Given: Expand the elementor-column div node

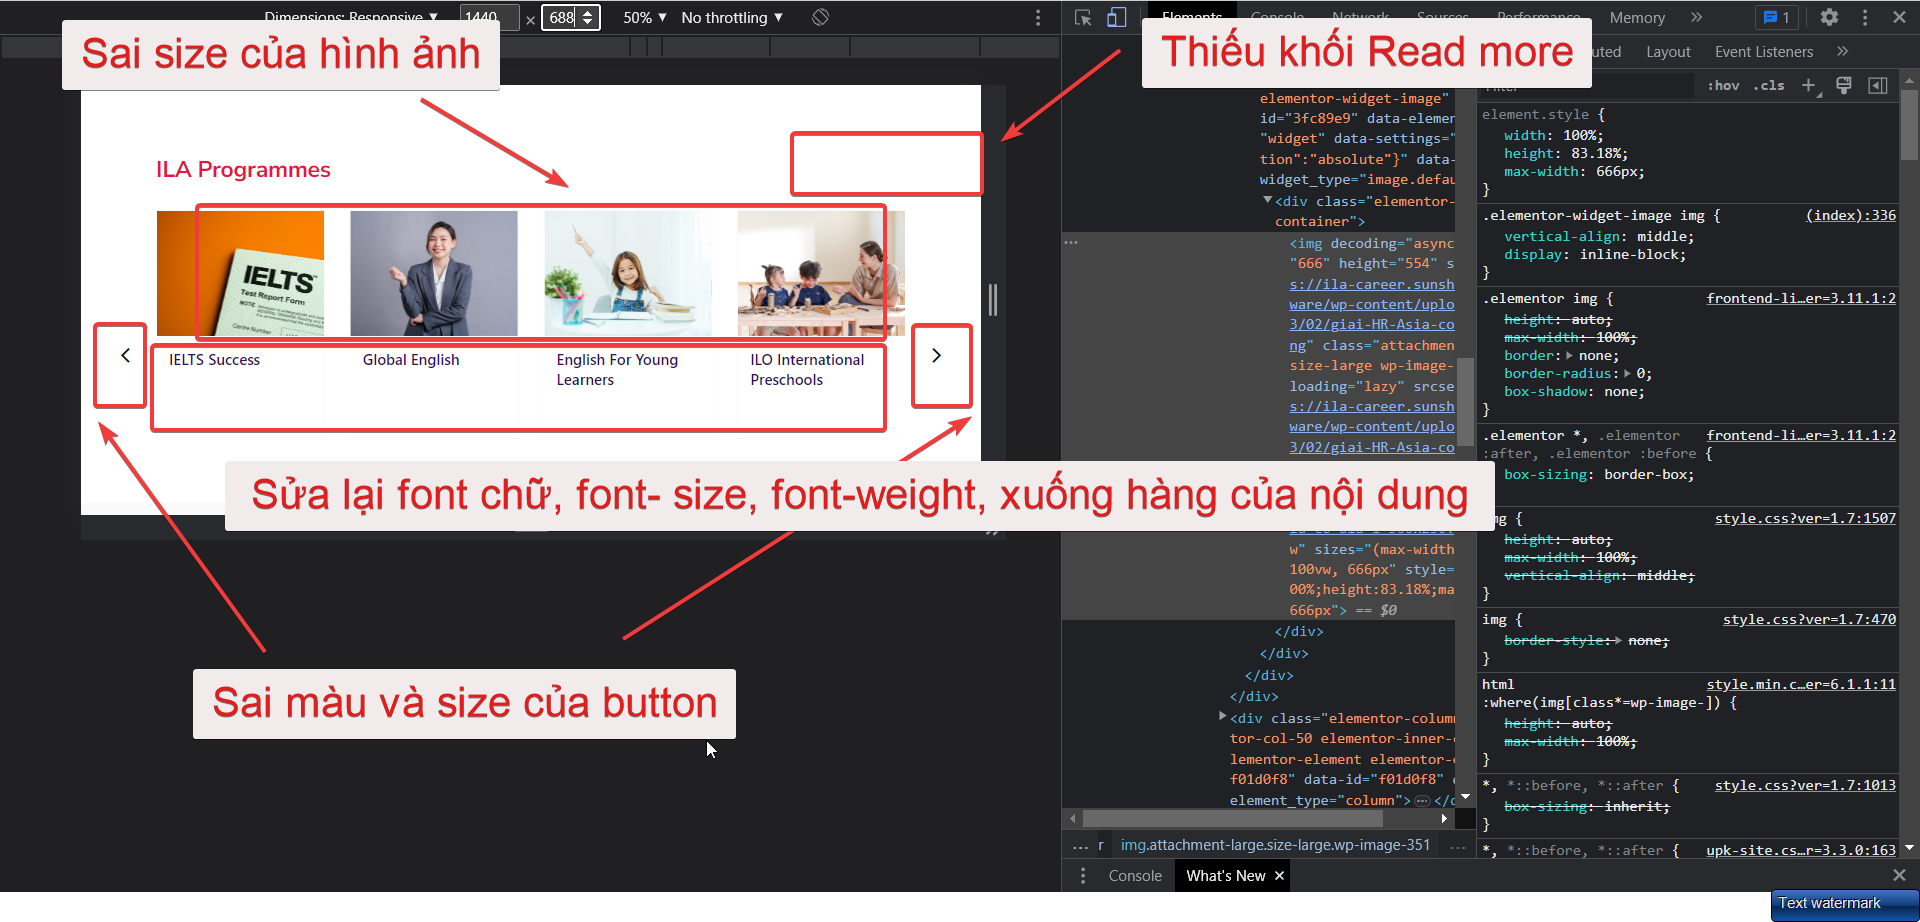Looking at the screenshot, I should pyautogui.click(x=1223, y=717).
